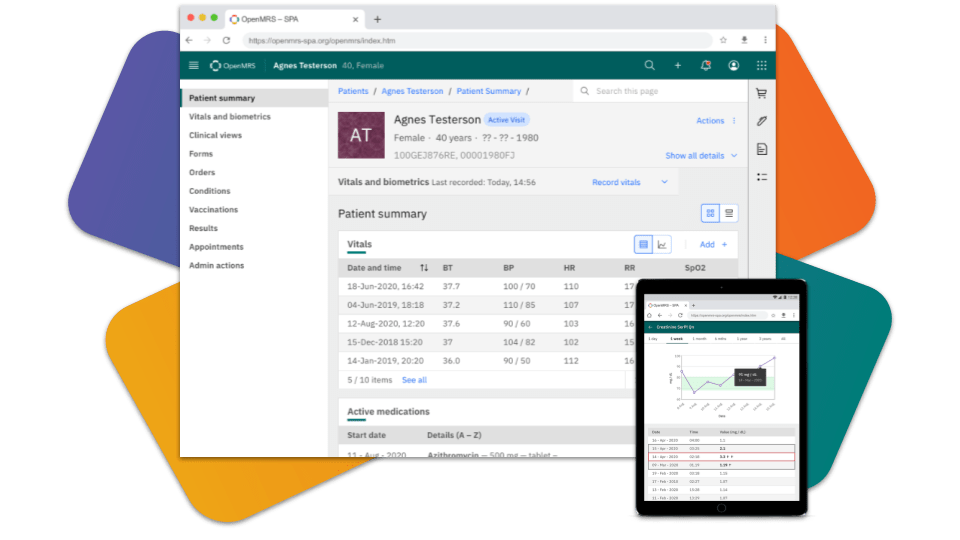The height and width of the screenshot is (540, 960).
Task: Select the 1 year tab on tablet
Action: pyautogui.click(x=742, y=339)
